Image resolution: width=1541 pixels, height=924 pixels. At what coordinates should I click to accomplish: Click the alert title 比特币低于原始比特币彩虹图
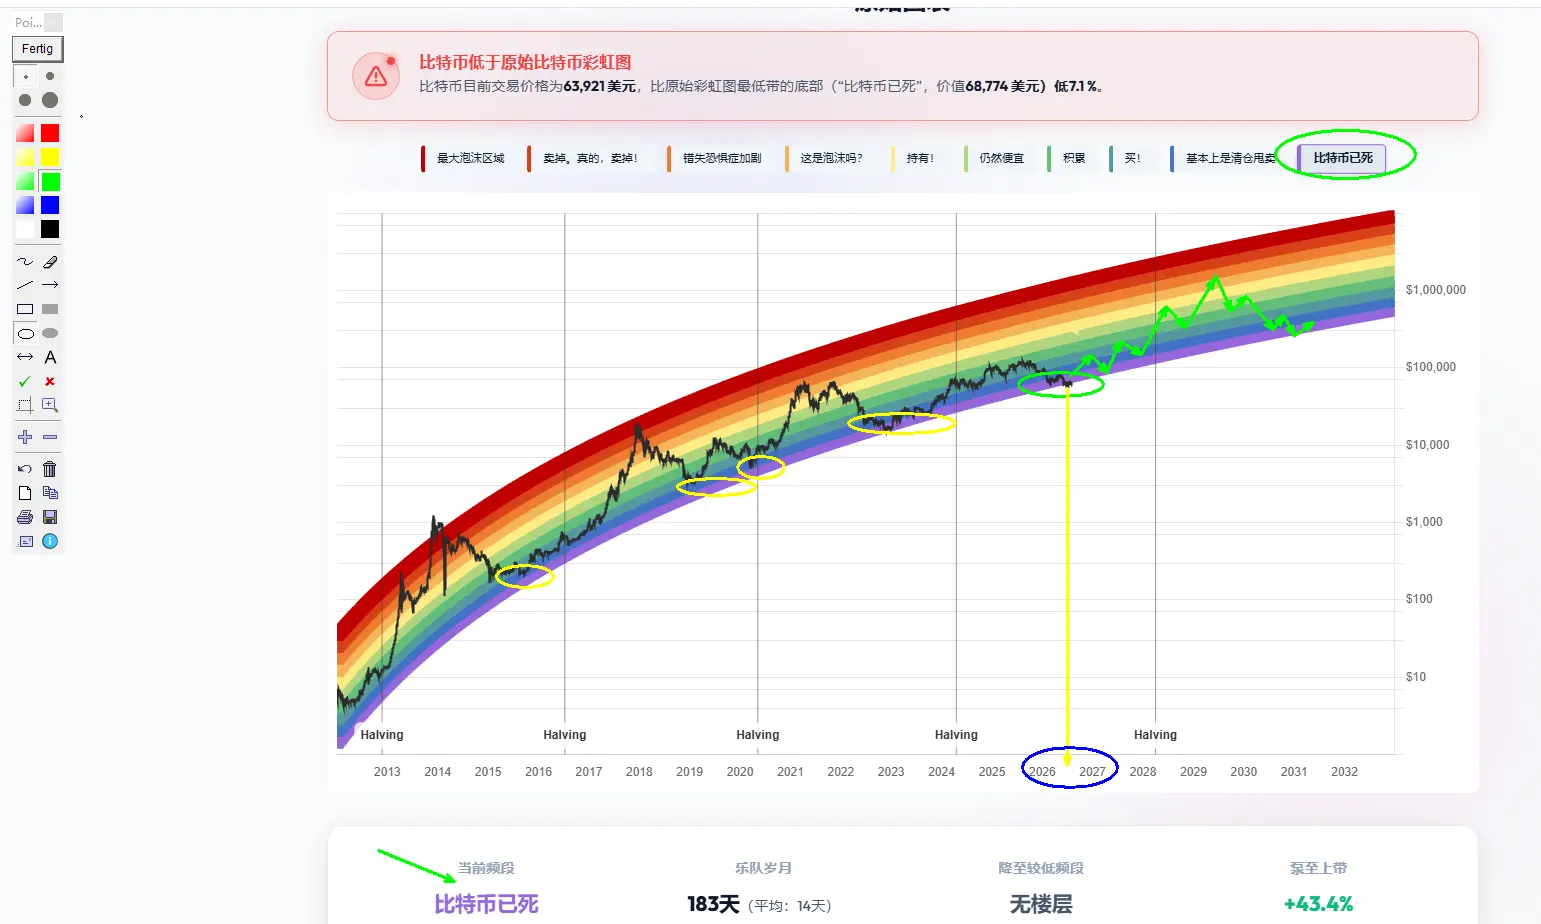pos(525,62)
